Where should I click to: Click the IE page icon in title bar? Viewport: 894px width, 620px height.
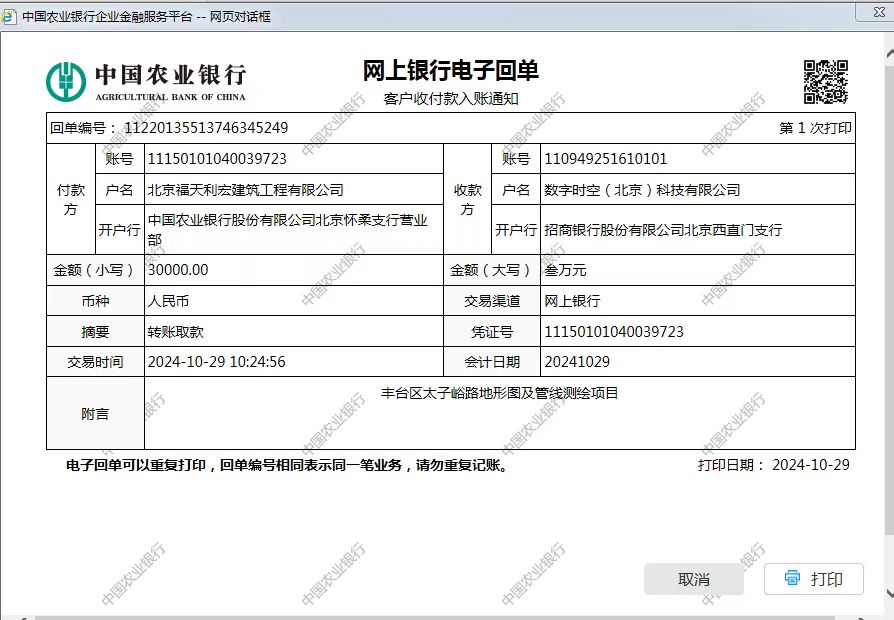(x=9, y=17)
